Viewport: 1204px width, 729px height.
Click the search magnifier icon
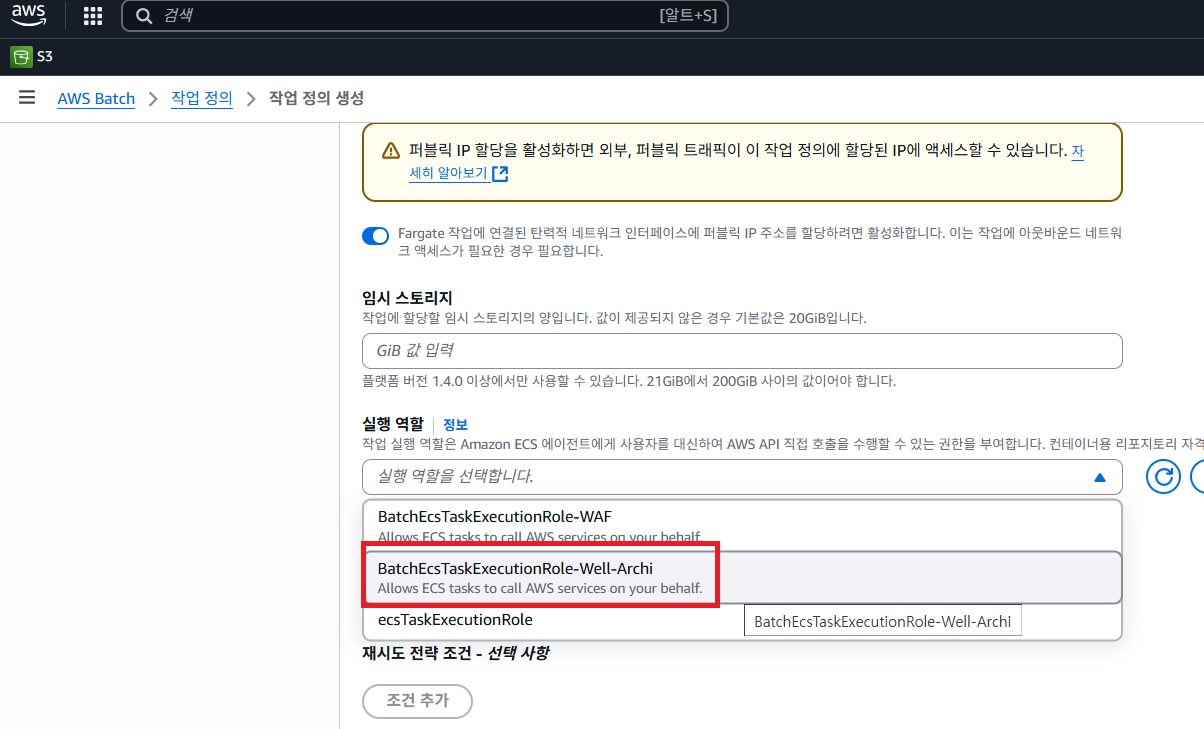(144, 16)
